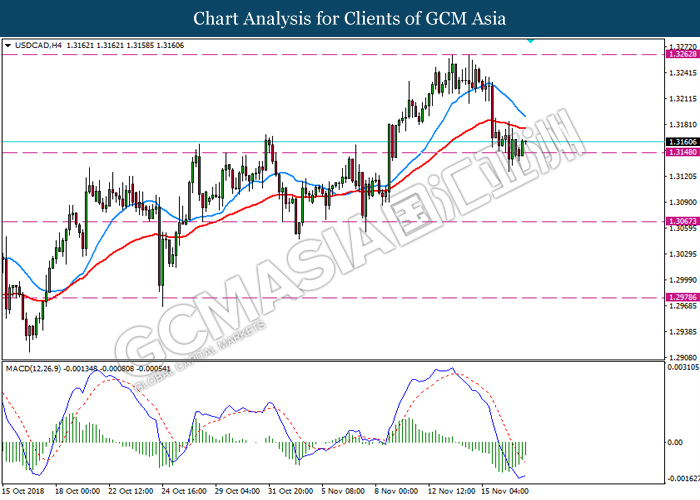
Task: Click the 15 Oct 2018 date label
Action: (23, 491)
